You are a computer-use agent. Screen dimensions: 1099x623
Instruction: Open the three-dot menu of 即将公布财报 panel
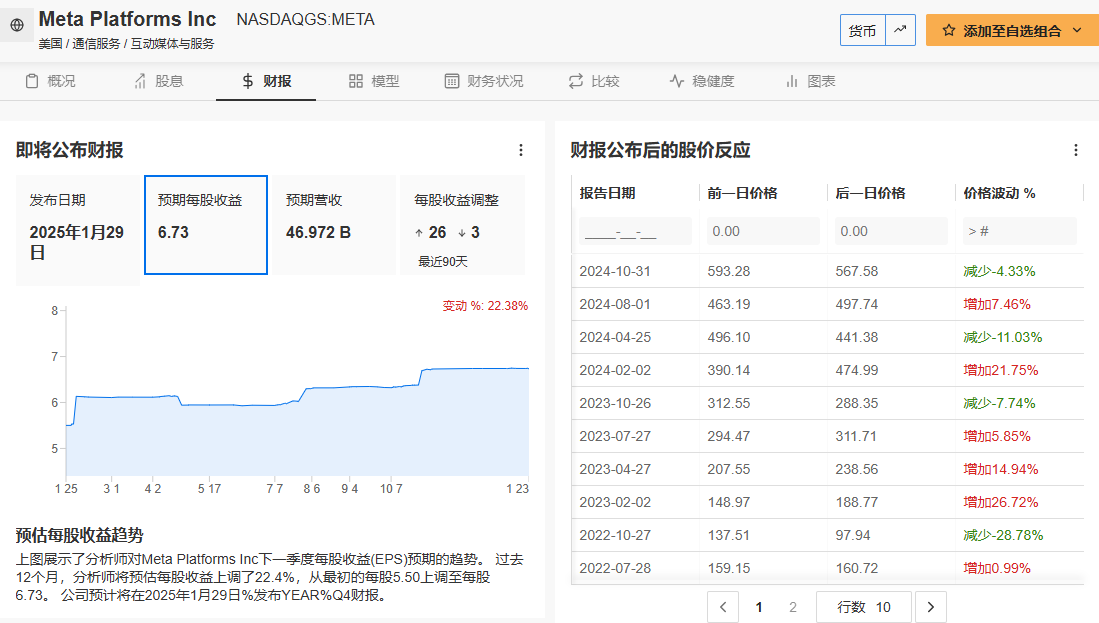tap(520, 150)
